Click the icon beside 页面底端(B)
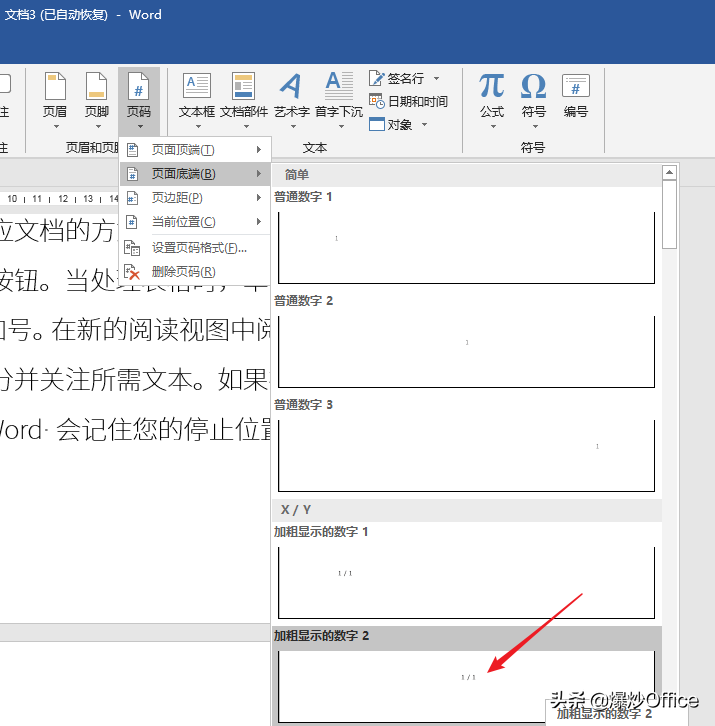The width and height of the screenshot is (715, 726). point(132,174)
